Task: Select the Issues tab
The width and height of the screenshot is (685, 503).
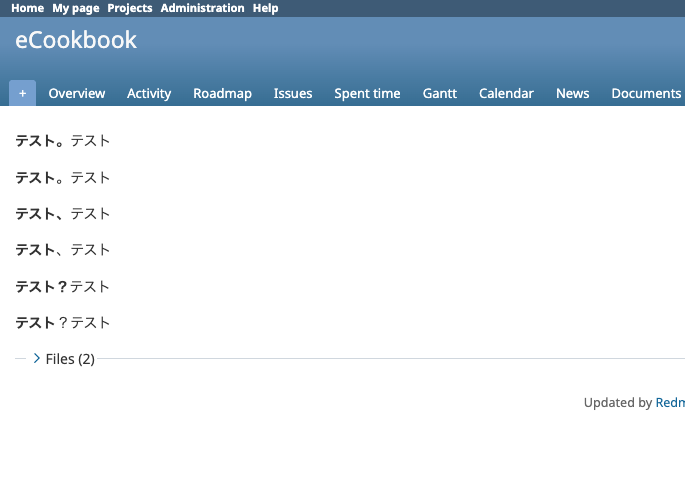Action: click(293, 93)
